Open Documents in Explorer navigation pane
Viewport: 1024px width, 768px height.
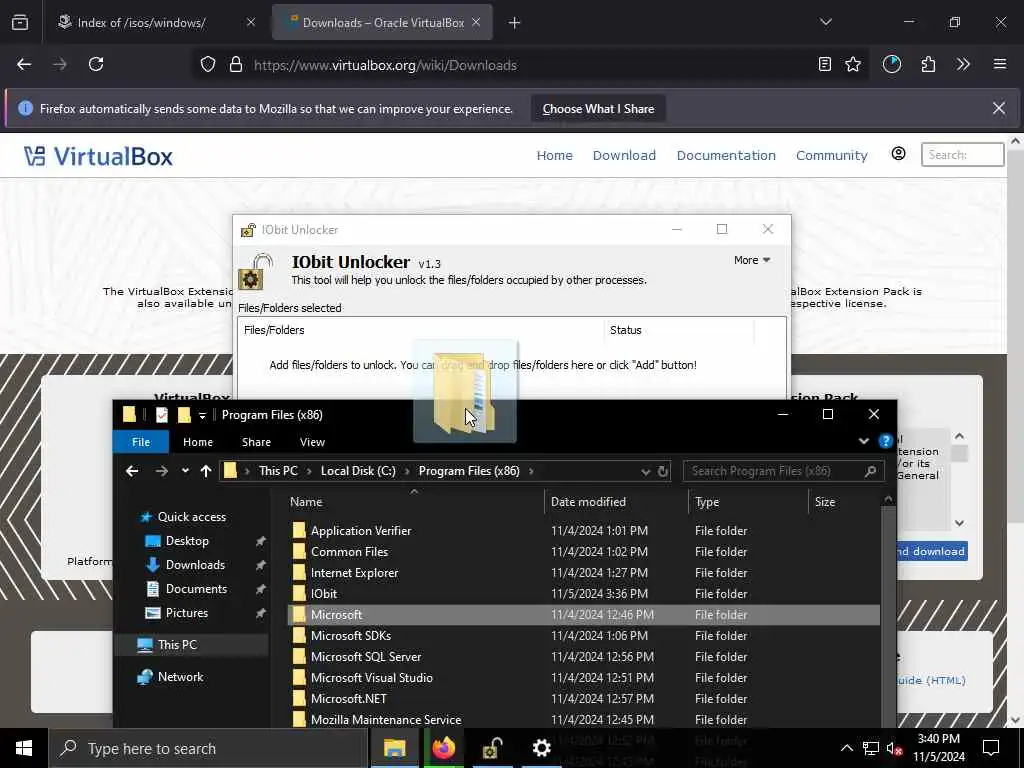(196, 589)
